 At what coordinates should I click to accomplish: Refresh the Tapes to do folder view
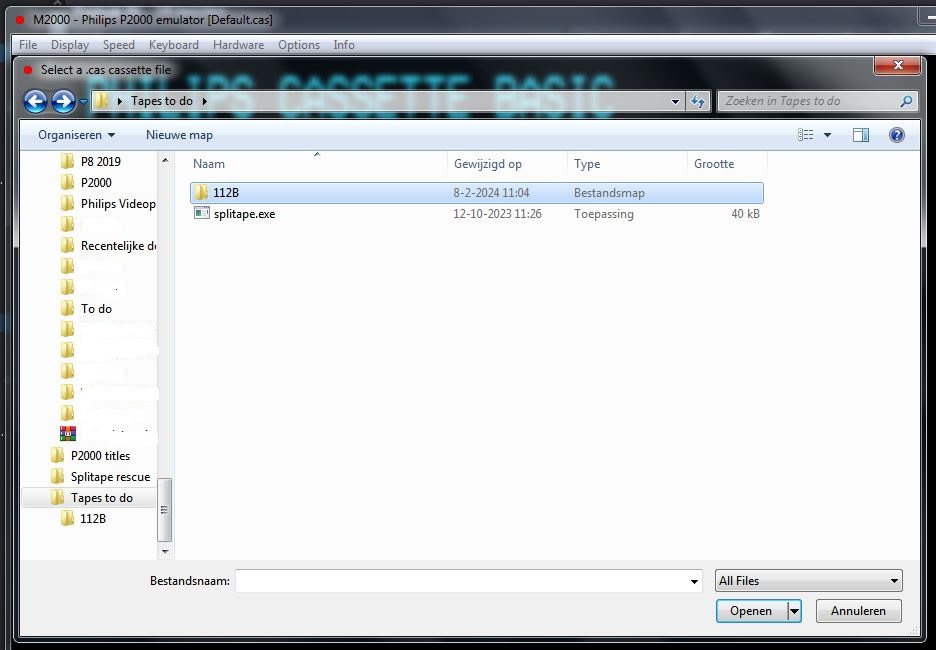(x=697, y=101)
